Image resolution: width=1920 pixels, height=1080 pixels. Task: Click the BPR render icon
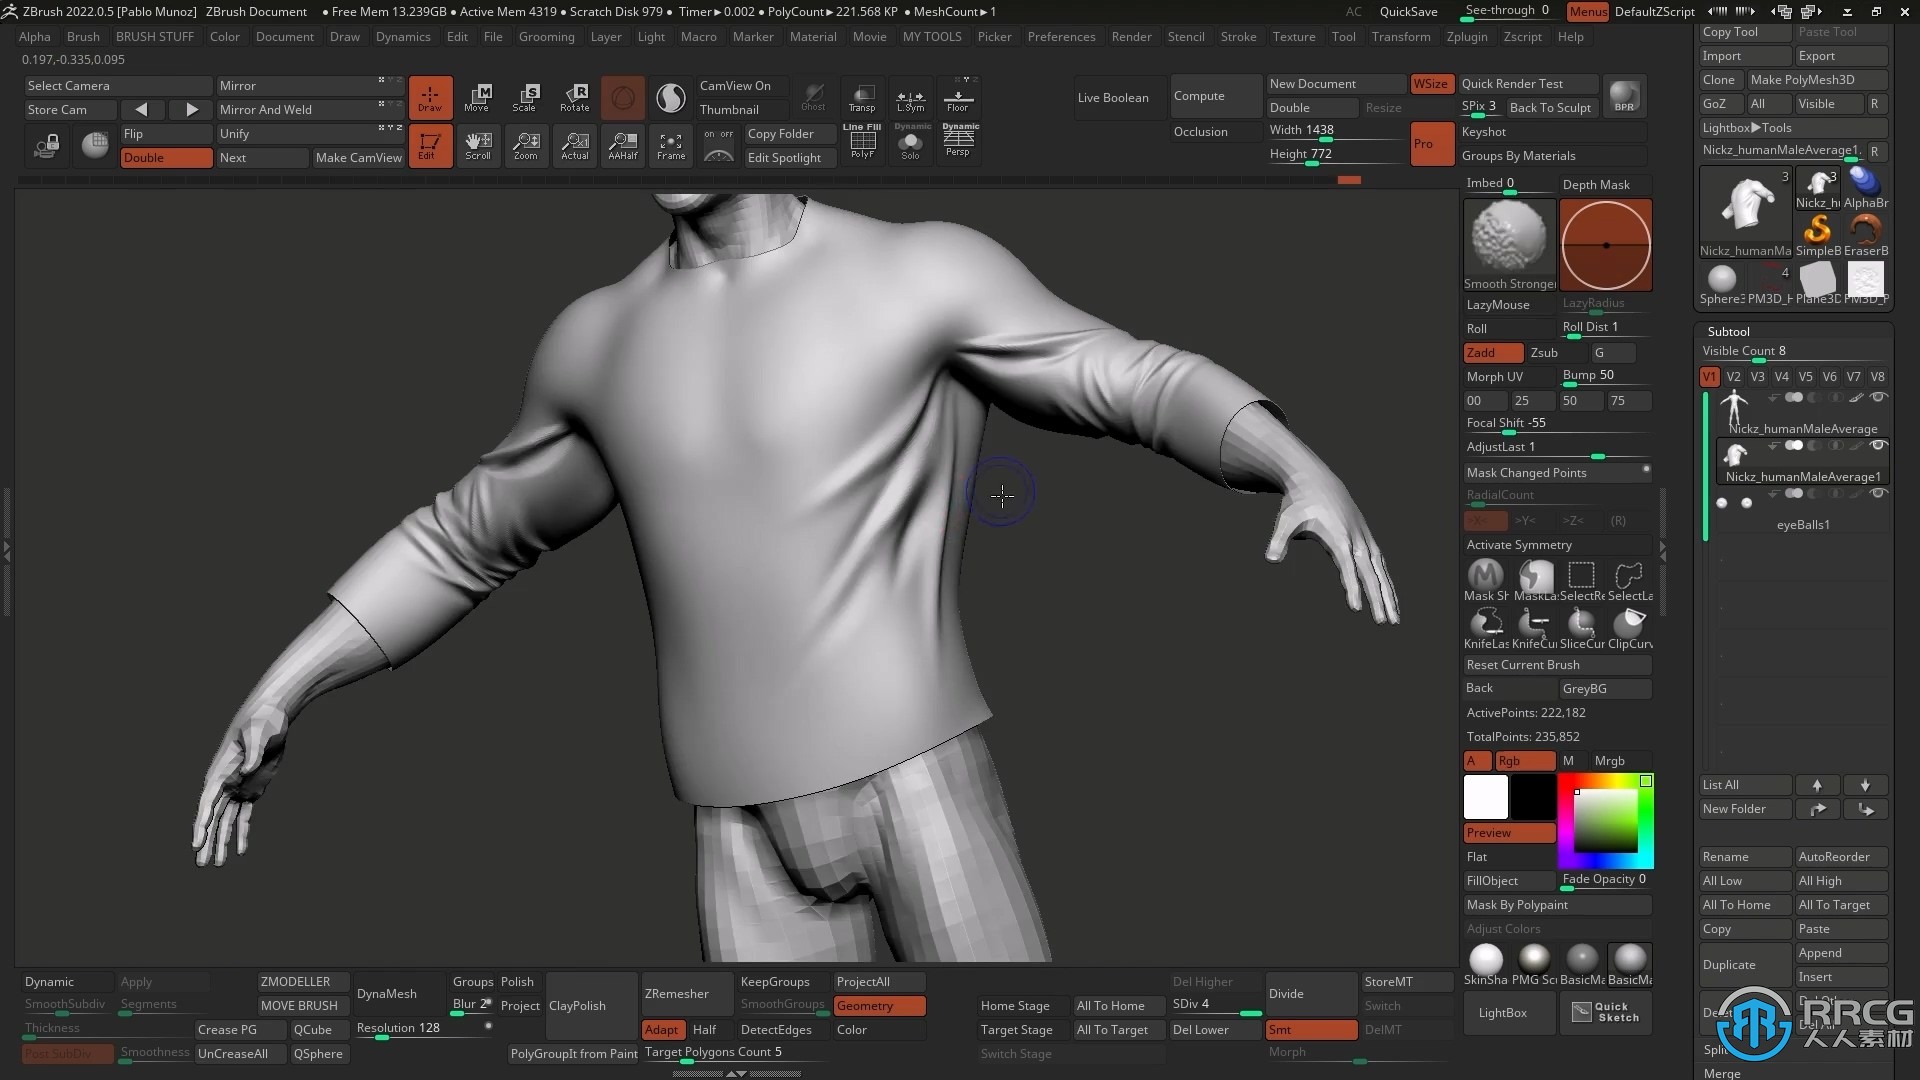pyautogui.click(x=1625, y=96)
